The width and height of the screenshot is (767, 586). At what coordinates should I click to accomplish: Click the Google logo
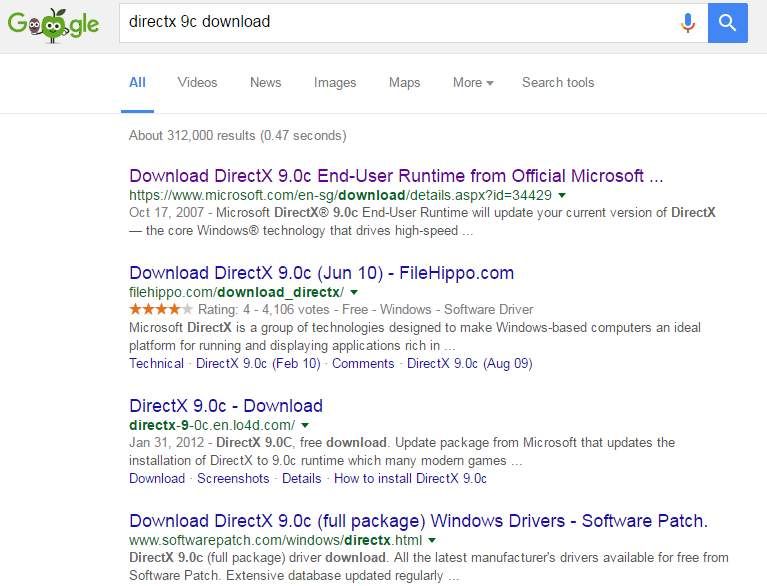[x=53, y=24]
